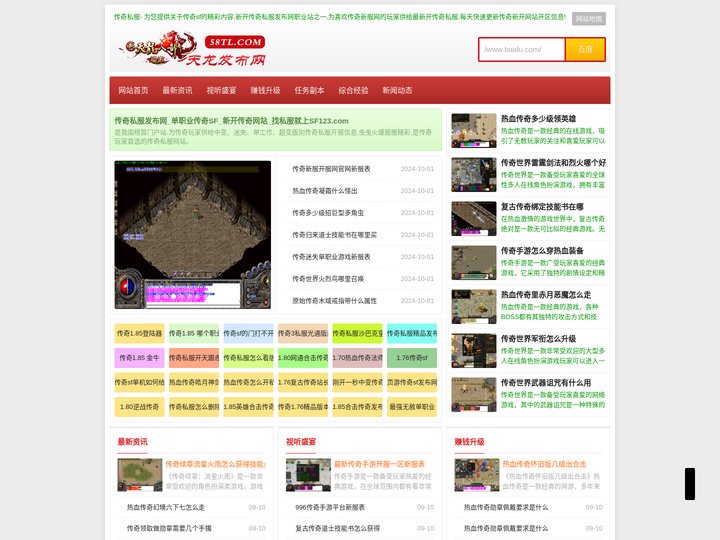
Task: Open sidebar title 传奇世界军衔怎么升级
Action: [x=538, y=339]
